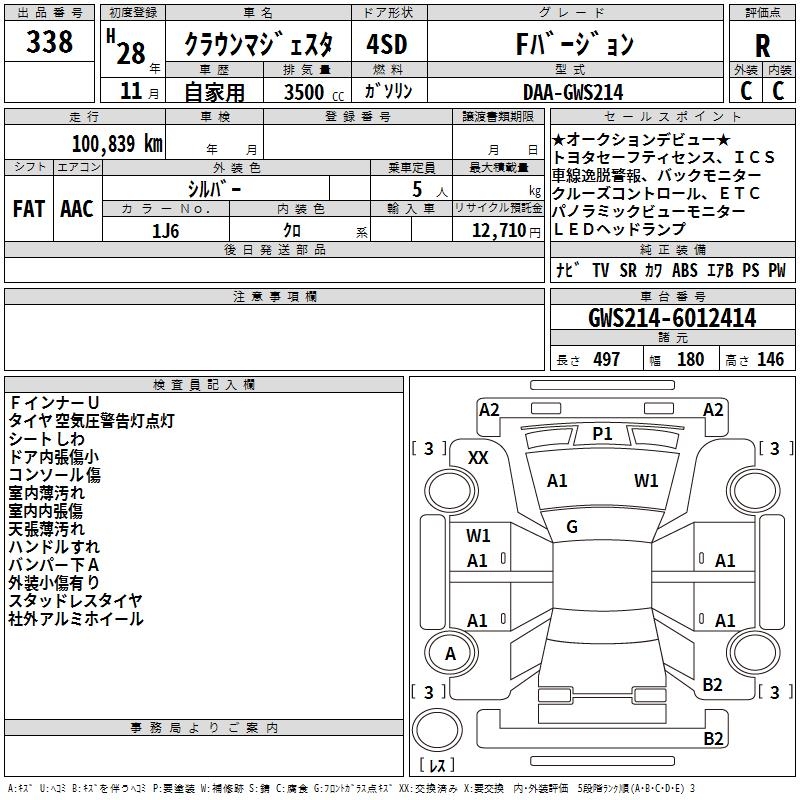This screenshot has width=800, height=800.
Task: Click the A1 mark on the hood
Action: pyautogui.click(x=557, y=481)
